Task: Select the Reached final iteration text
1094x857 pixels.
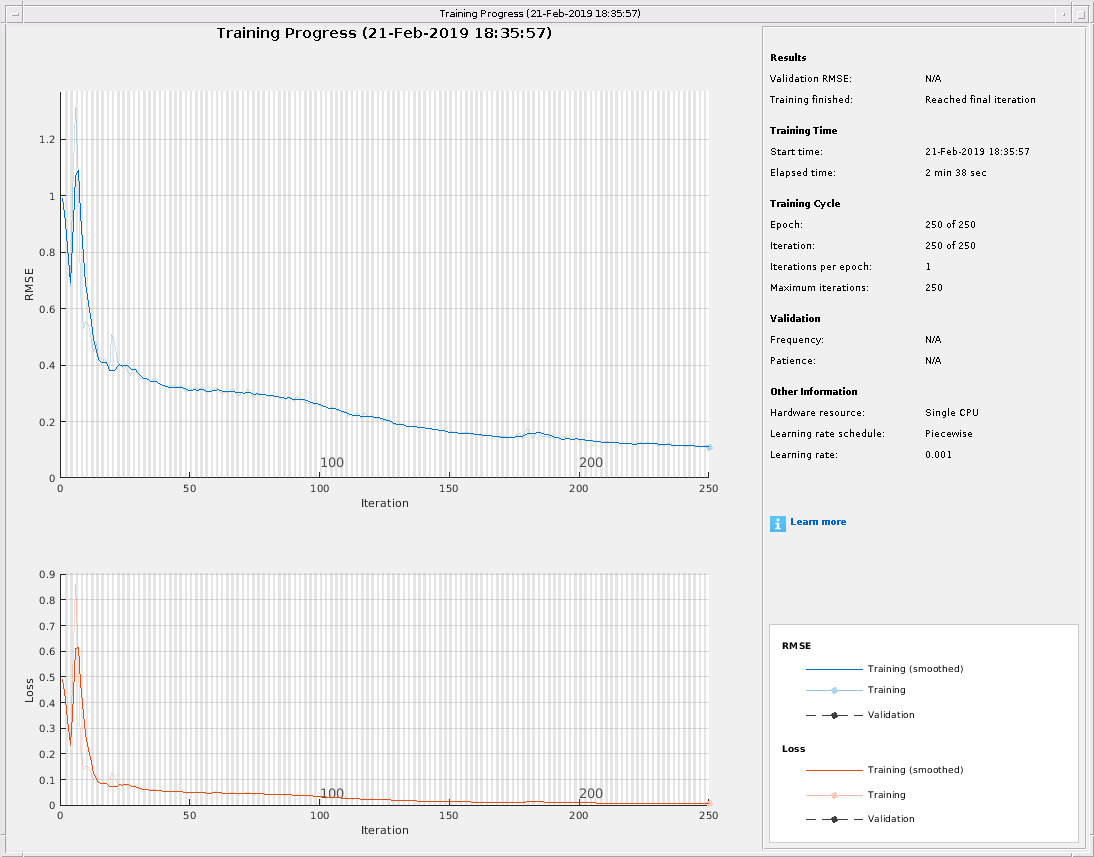Action: tap(980, 100)
